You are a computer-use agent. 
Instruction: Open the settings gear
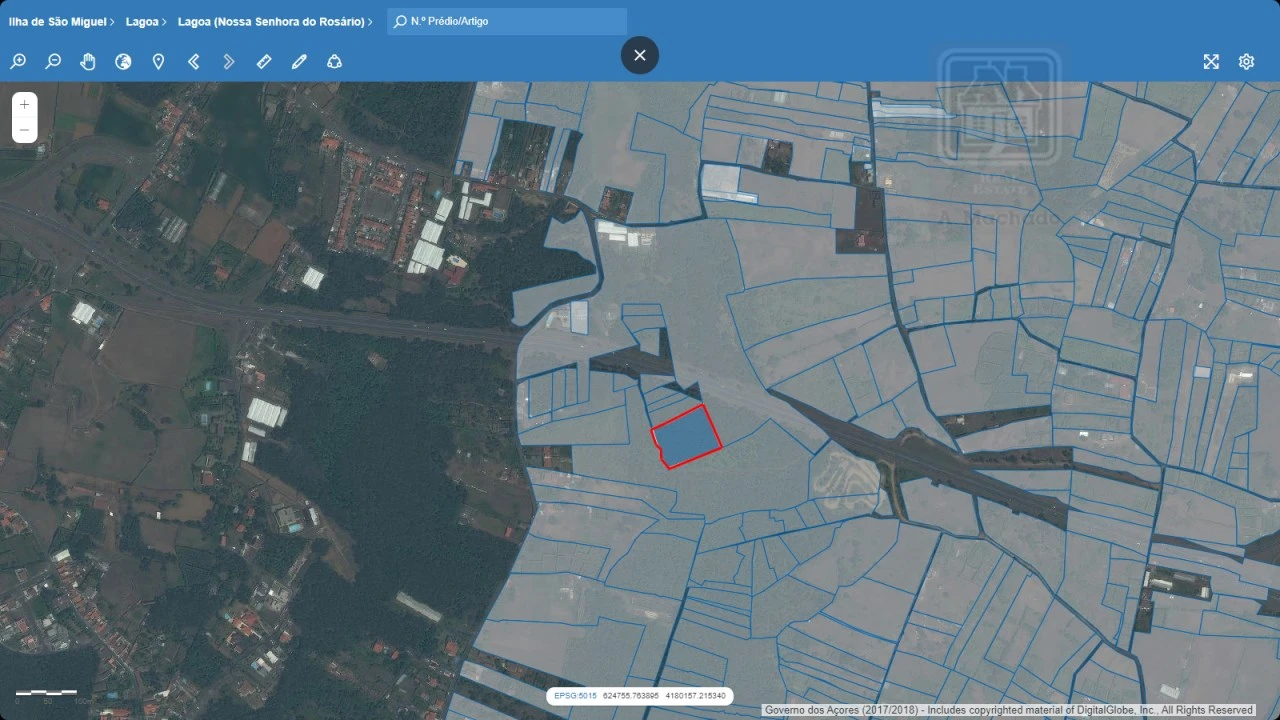[x=1246, y=62]
